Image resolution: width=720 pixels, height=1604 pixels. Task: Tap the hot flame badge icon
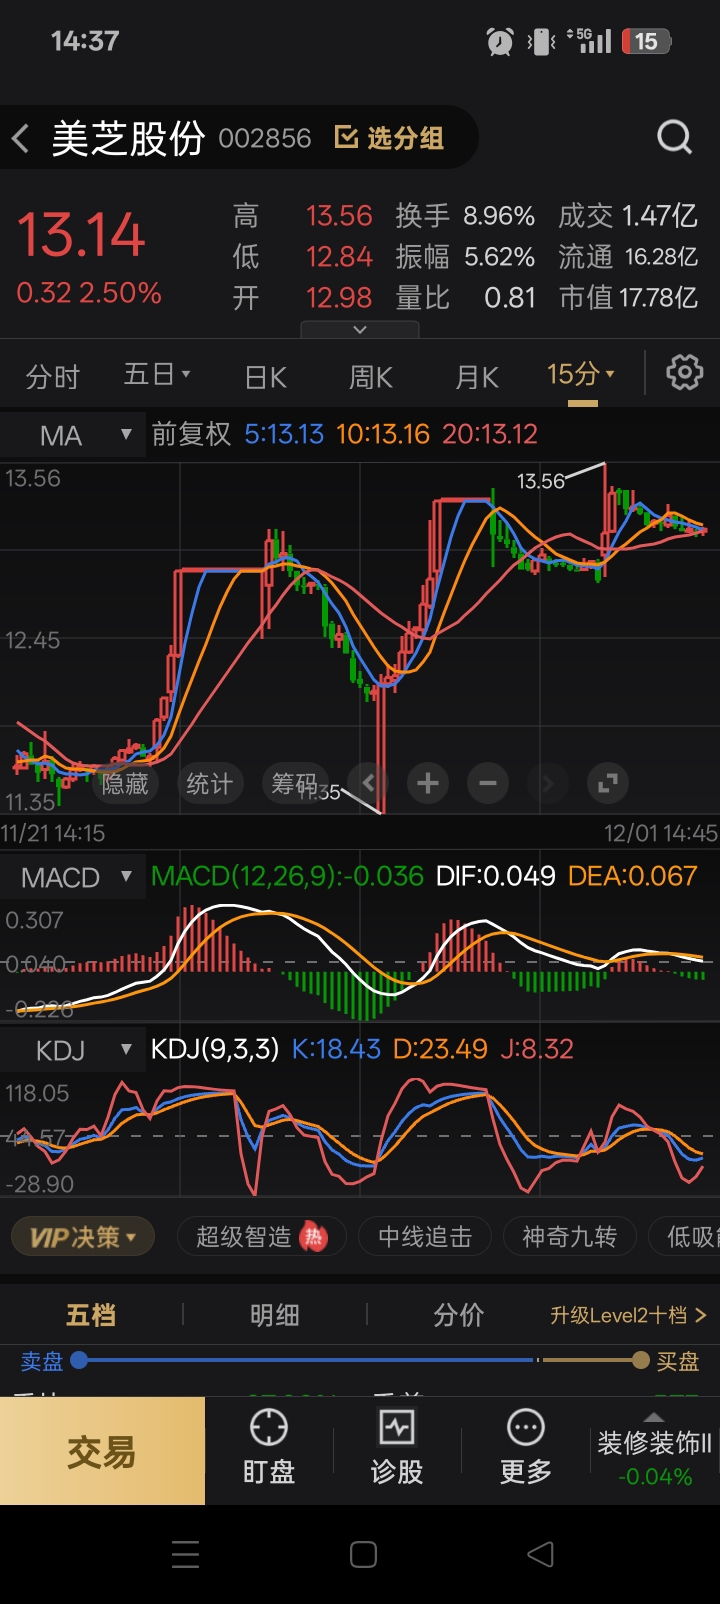314,1237
